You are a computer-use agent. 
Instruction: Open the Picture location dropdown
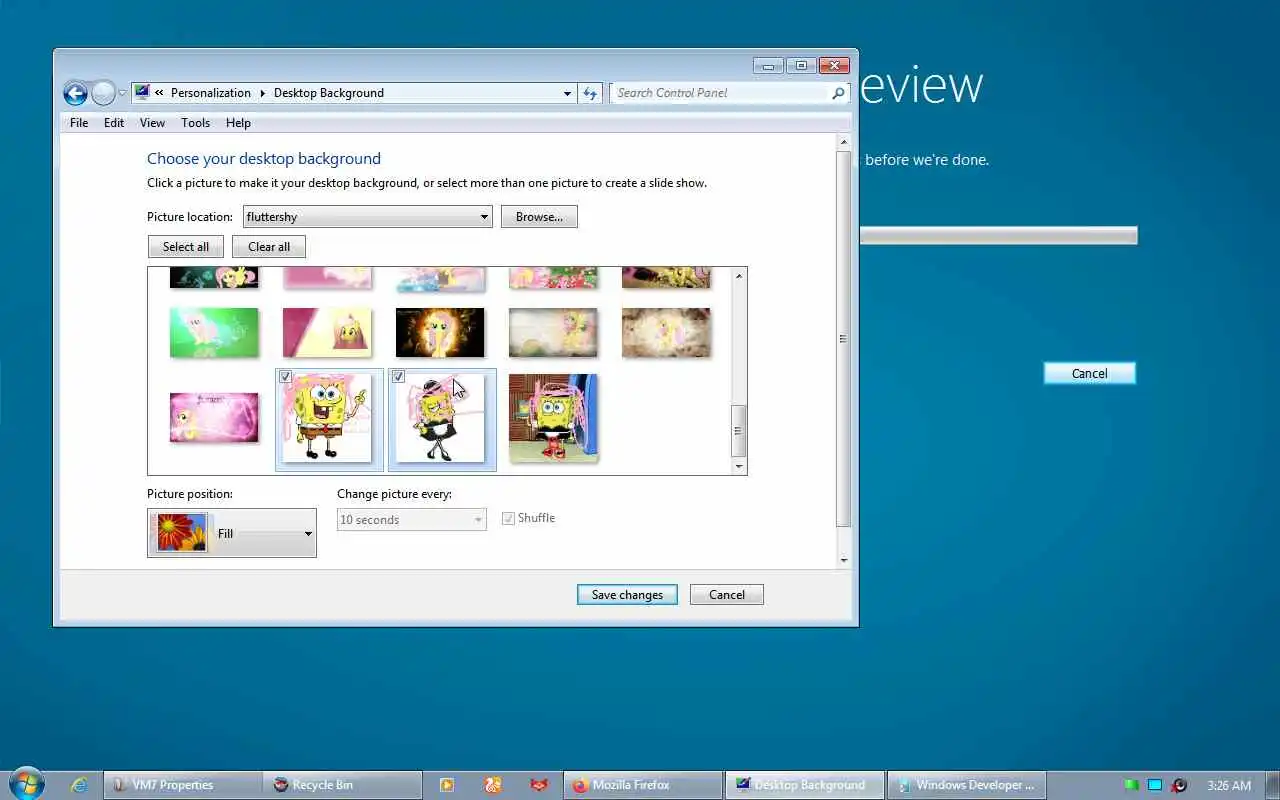[368, 217]
